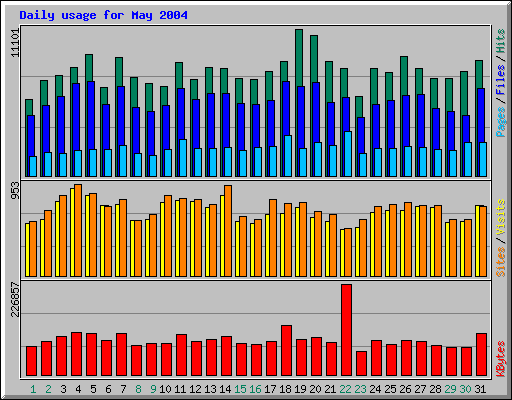Click day 26 on the x-axis
This screenshot has width=512, height=400.
pyautogui.click(x=405, y=389)
